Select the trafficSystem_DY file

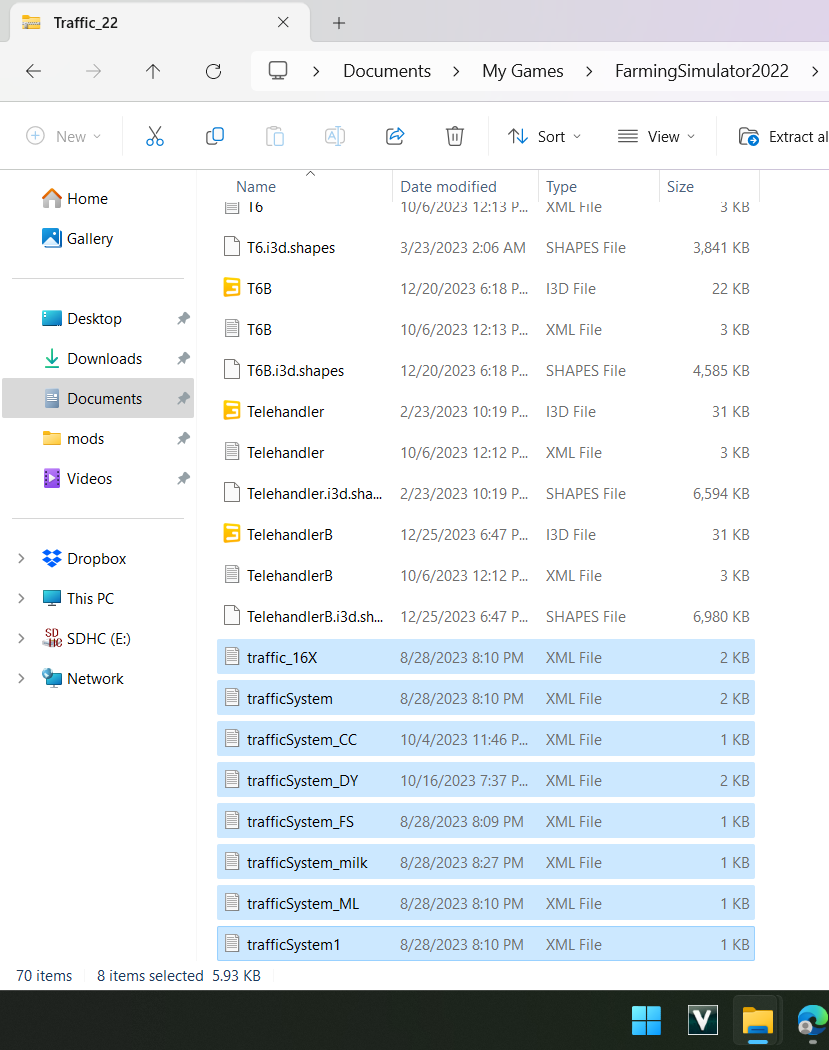click(x=485, y=780)
